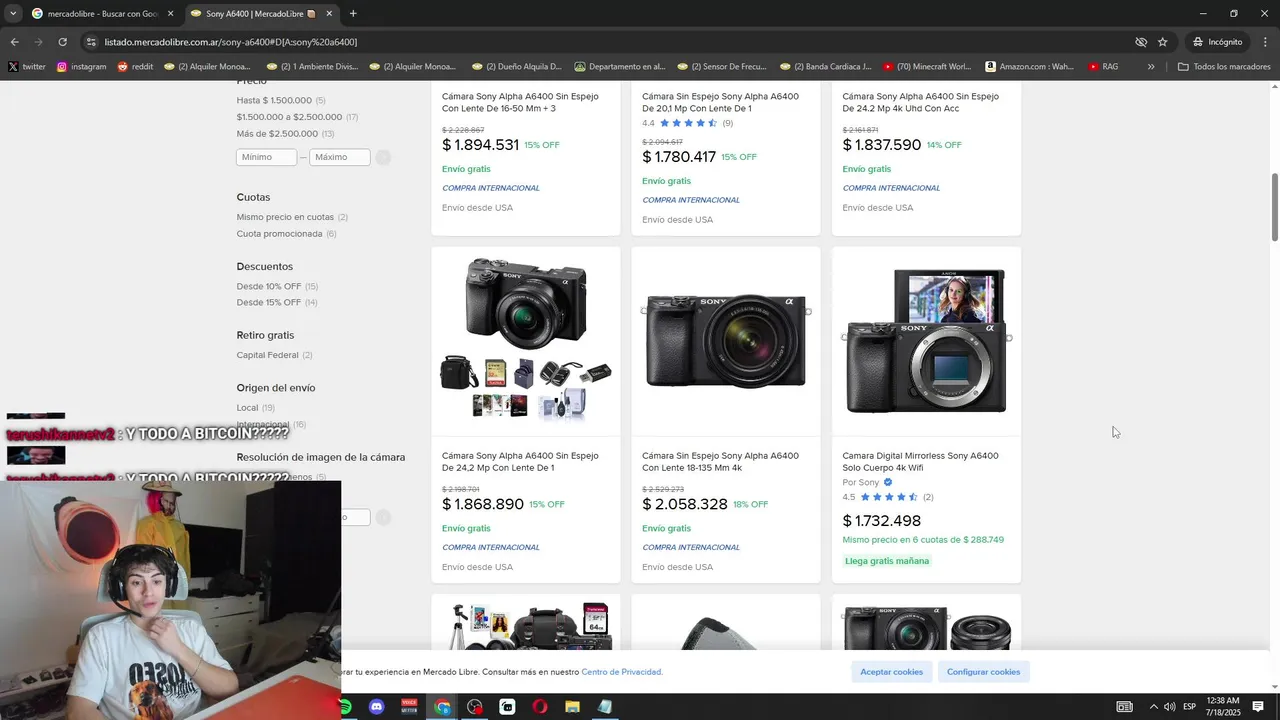This screenshot has height=720, width=1280.
Task: Open the 1 Ambiente Divis... bookmark
Action: (x=311, y=67)
